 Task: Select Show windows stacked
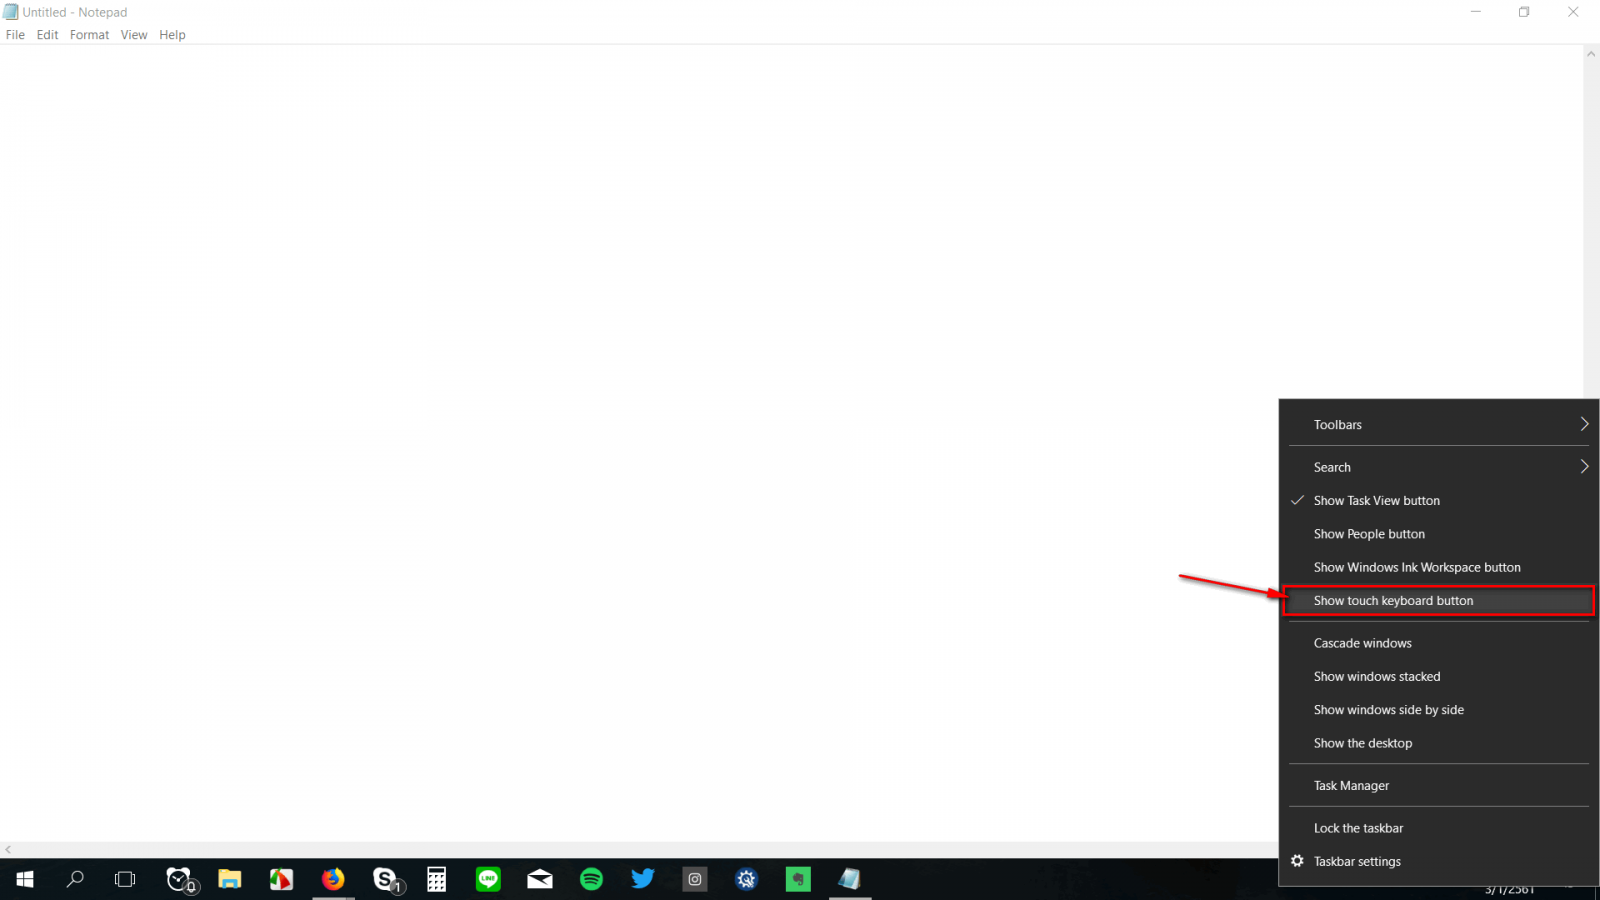tap(1438, 676)
